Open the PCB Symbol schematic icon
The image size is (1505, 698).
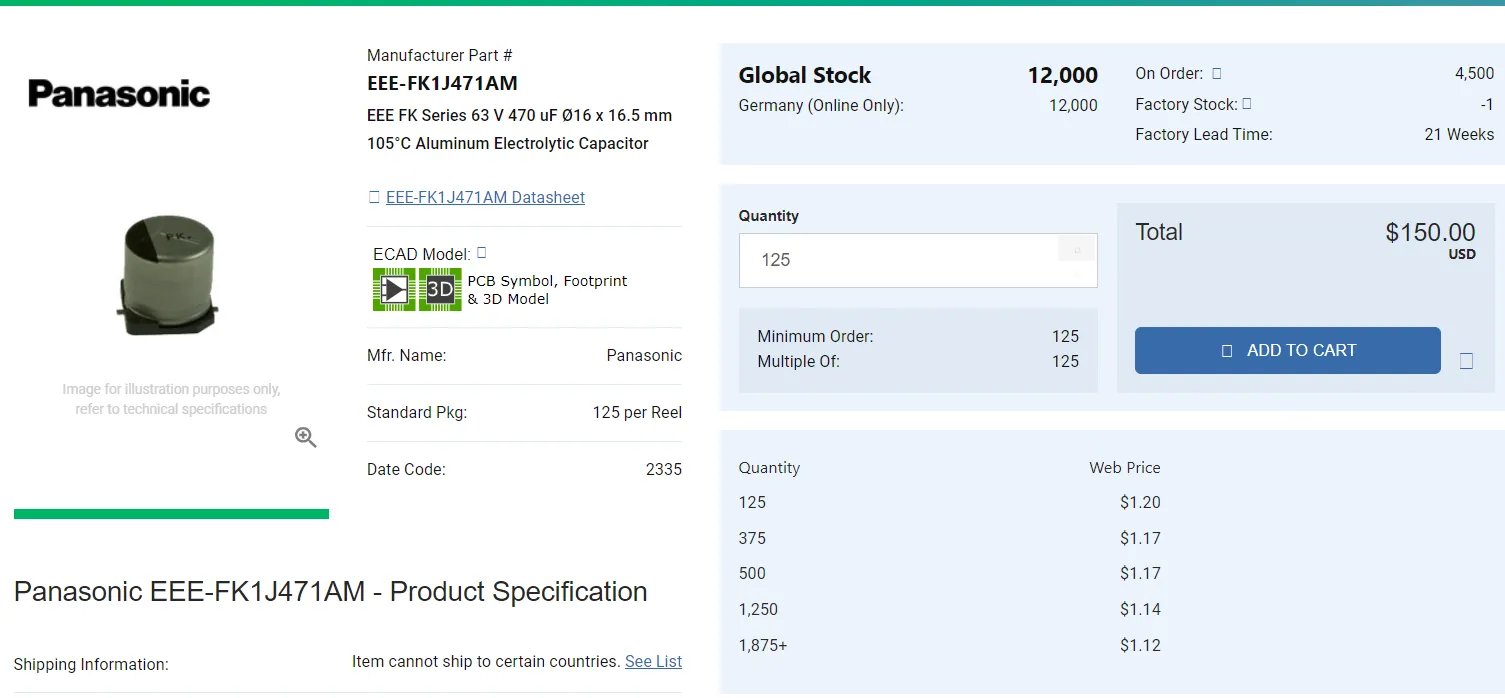click(394, 290)
